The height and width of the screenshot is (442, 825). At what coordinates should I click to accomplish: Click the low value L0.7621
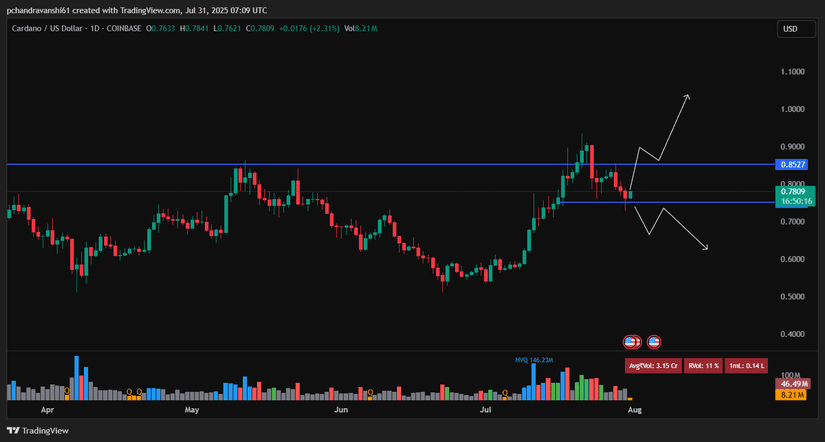point(227,28)
